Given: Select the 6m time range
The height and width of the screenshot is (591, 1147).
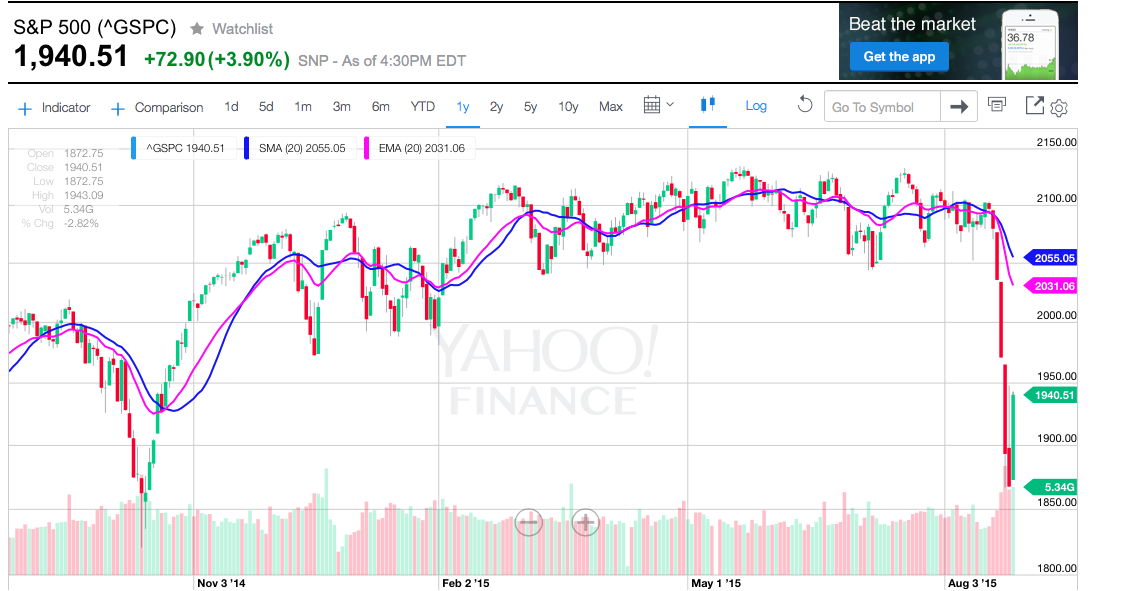Looking at the screenshot, I should (380, 107).
